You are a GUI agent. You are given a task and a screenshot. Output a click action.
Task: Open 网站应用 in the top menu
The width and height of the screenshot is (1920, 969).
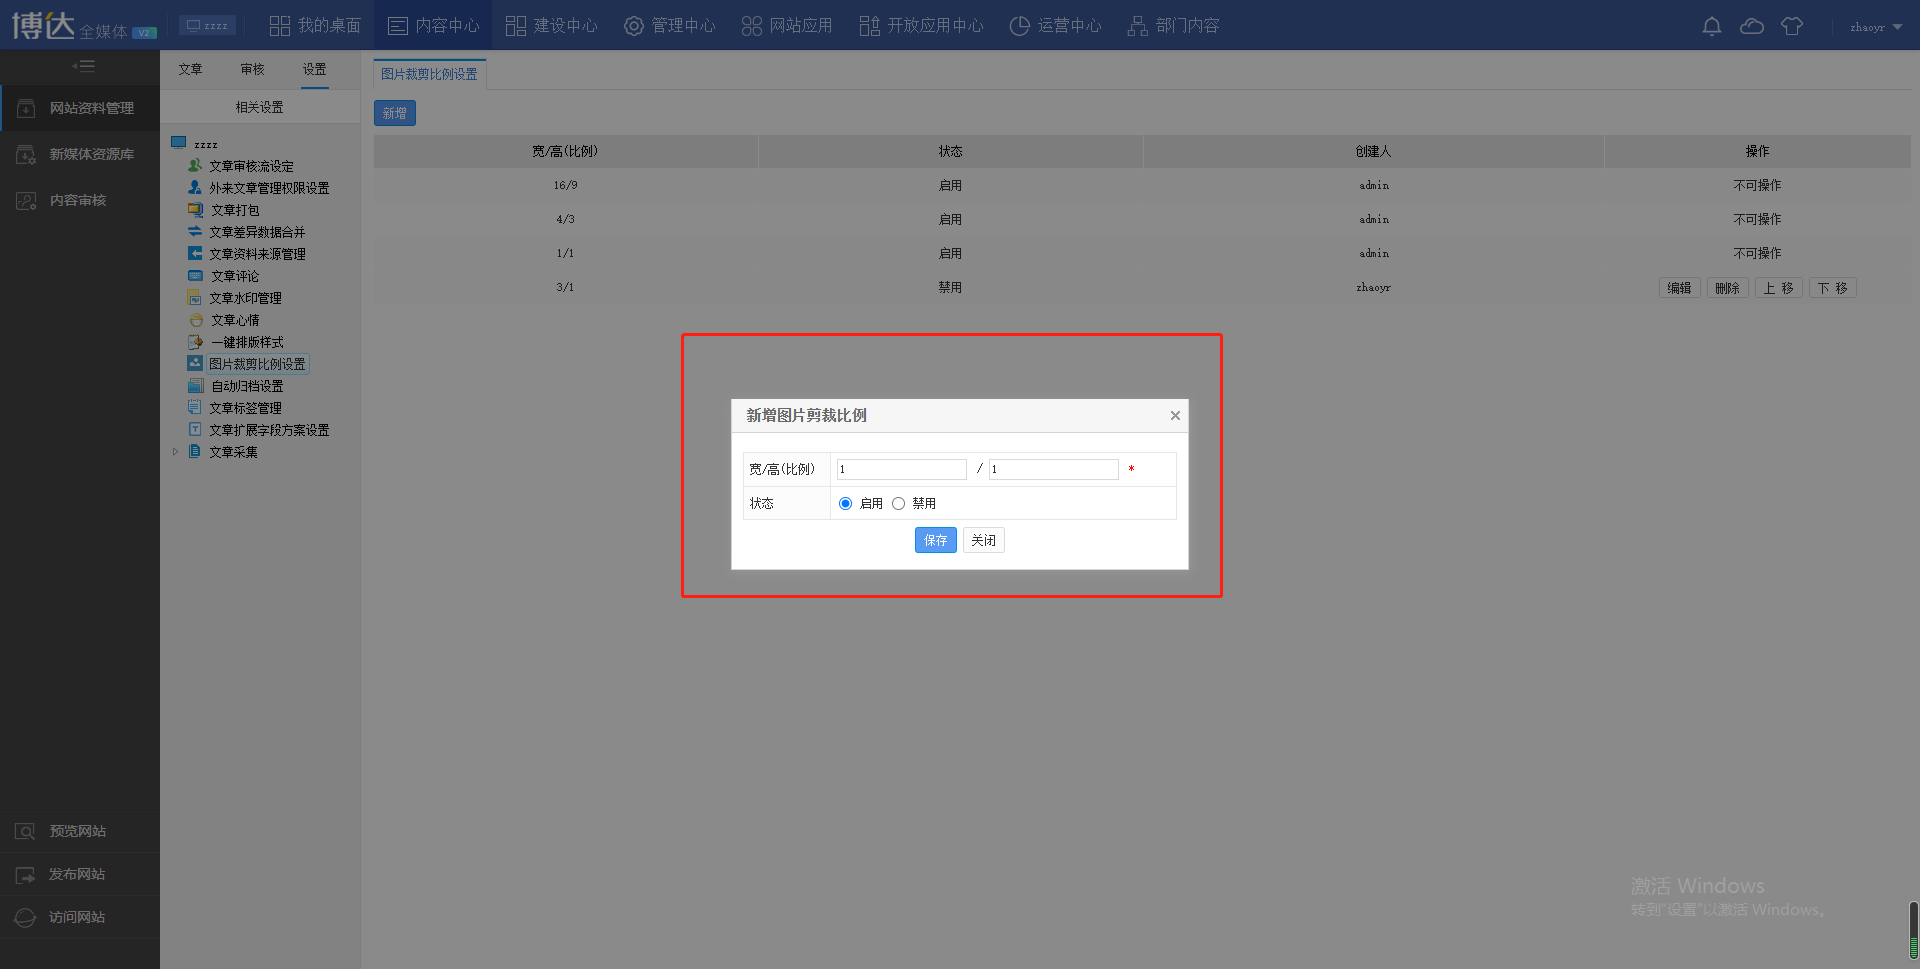pyautogui.click(x=787, y=25)
